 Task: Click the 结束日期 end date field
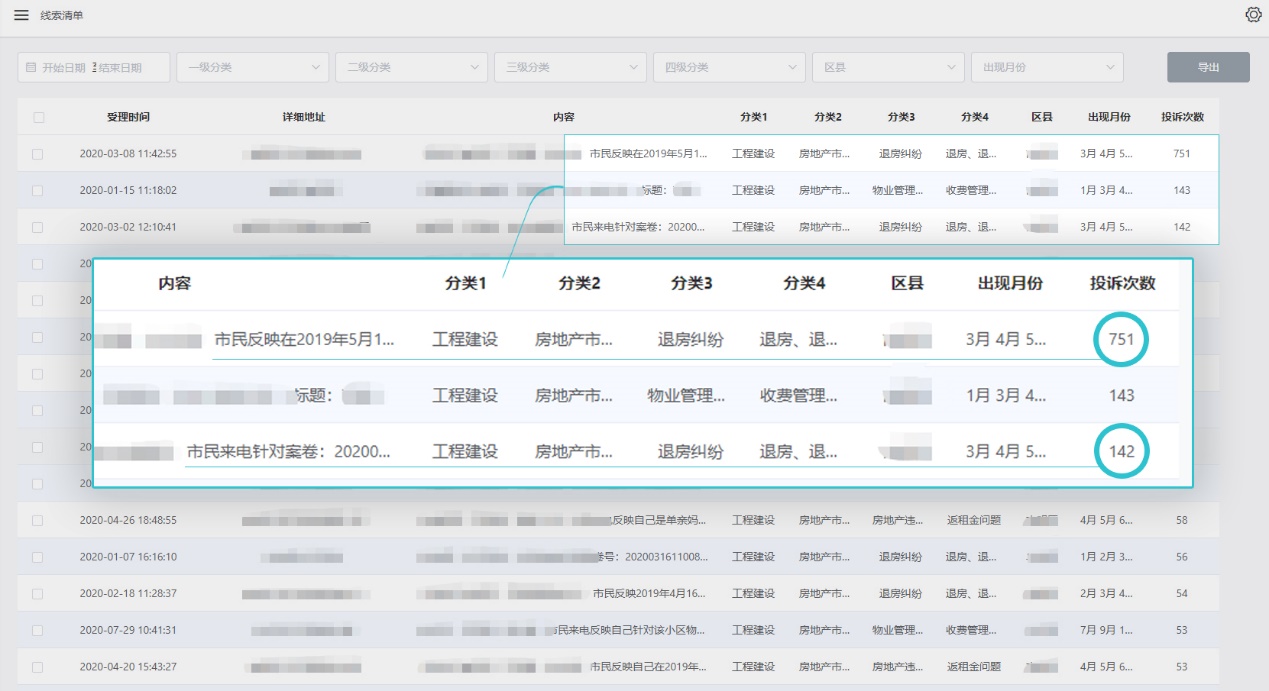tap(121, 67)
